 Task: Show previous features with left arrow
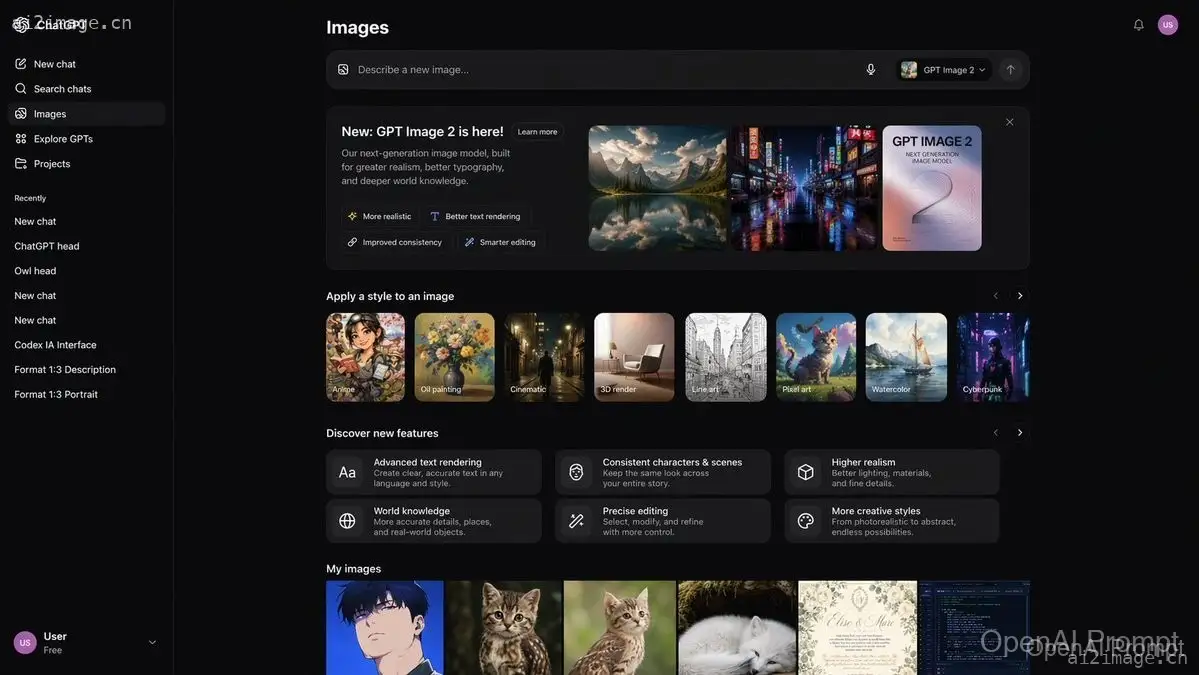(996, 433)
